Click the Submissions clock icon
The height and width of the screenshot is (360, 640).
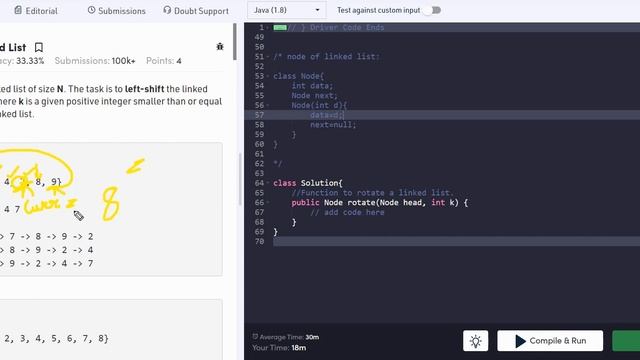coord(91,10)
